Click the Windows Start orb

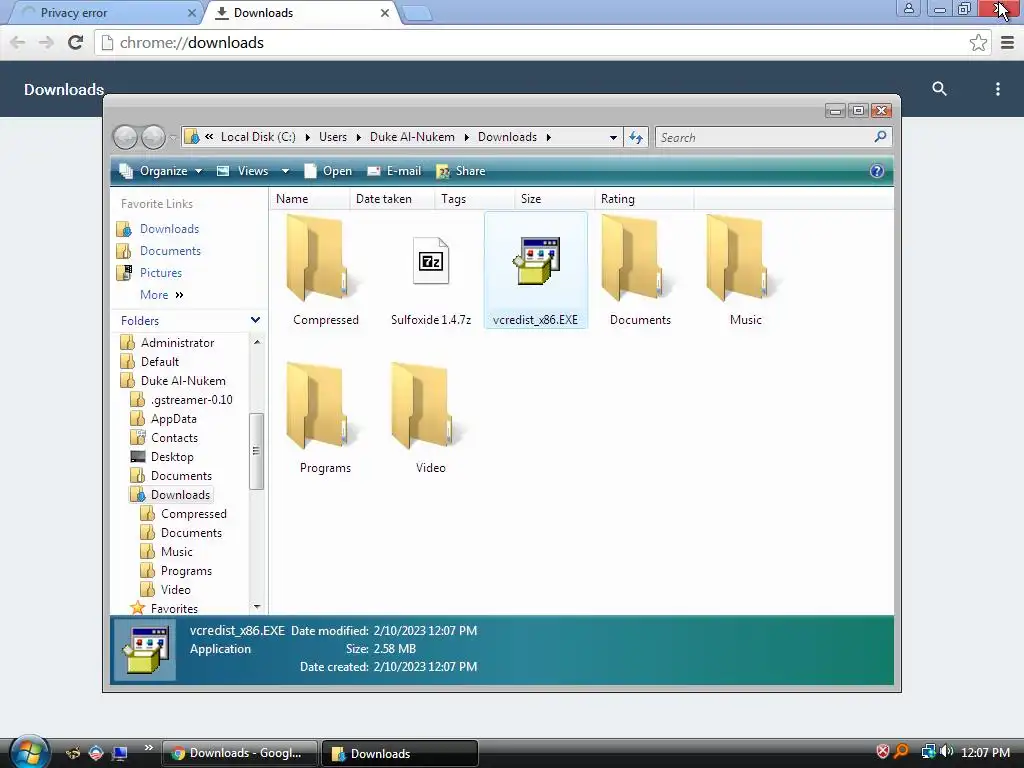tap(28, 752)
